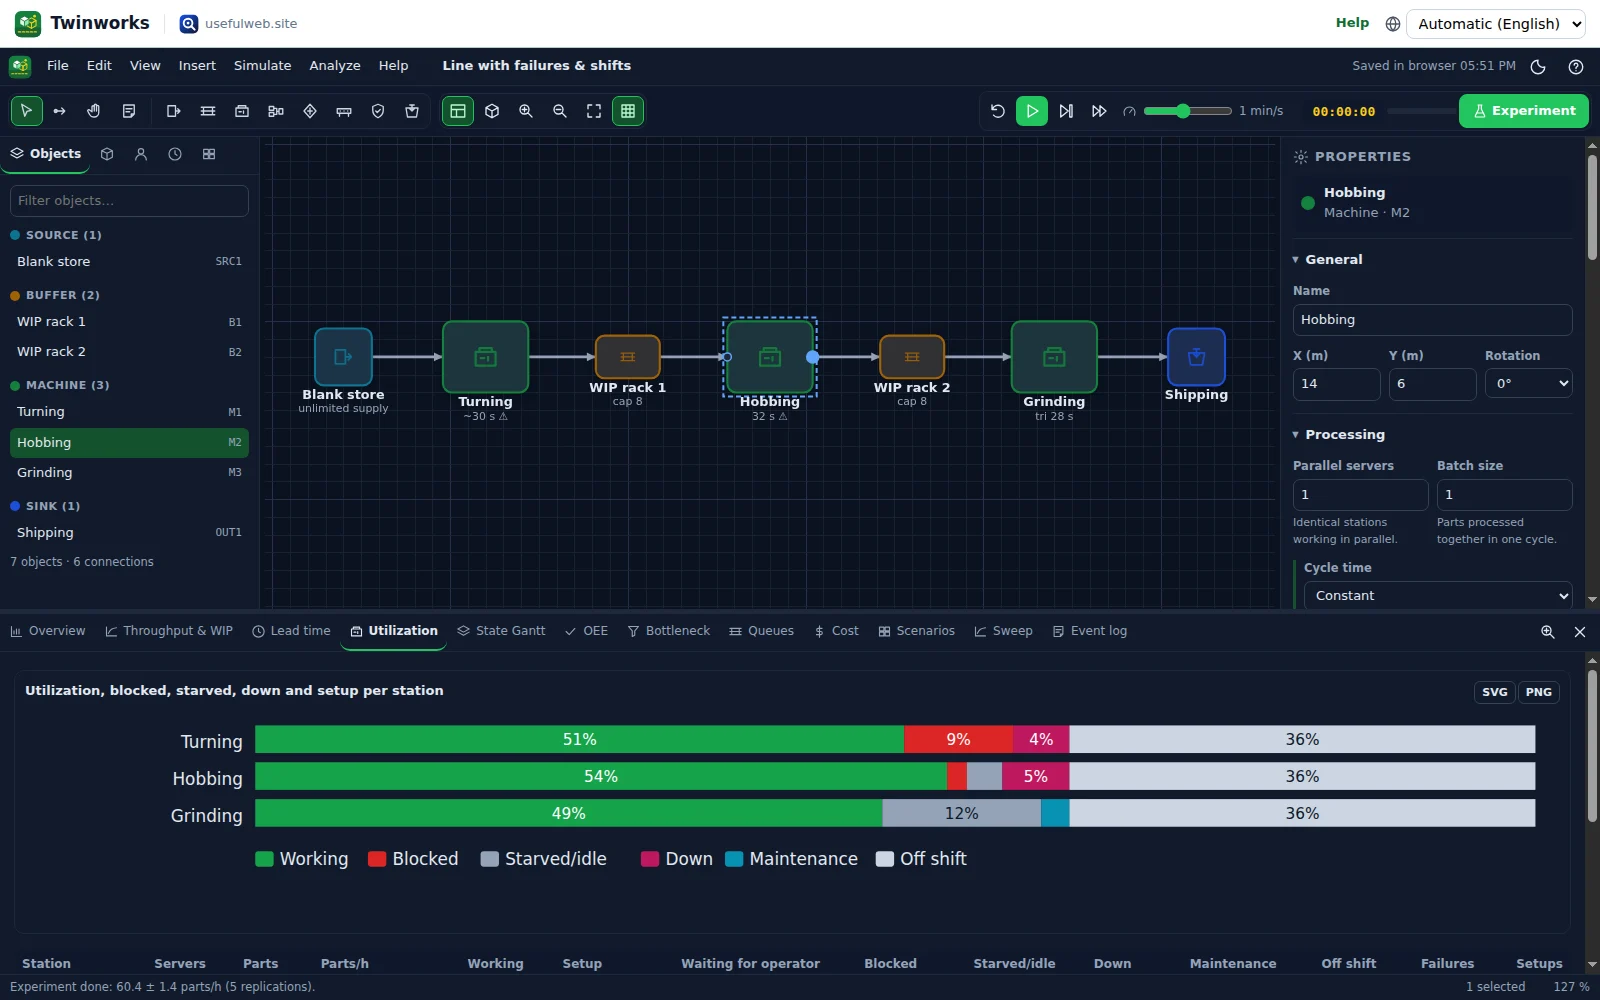1600x1000 pixels.
Task: Toggle the canvas grid display
Action: [628, 111]
